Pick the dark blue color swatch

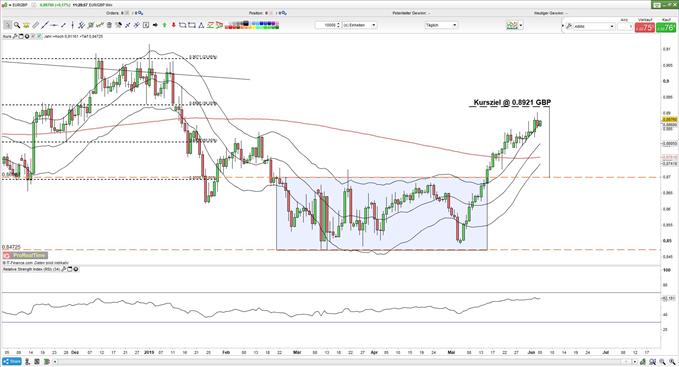coord(269,23)
